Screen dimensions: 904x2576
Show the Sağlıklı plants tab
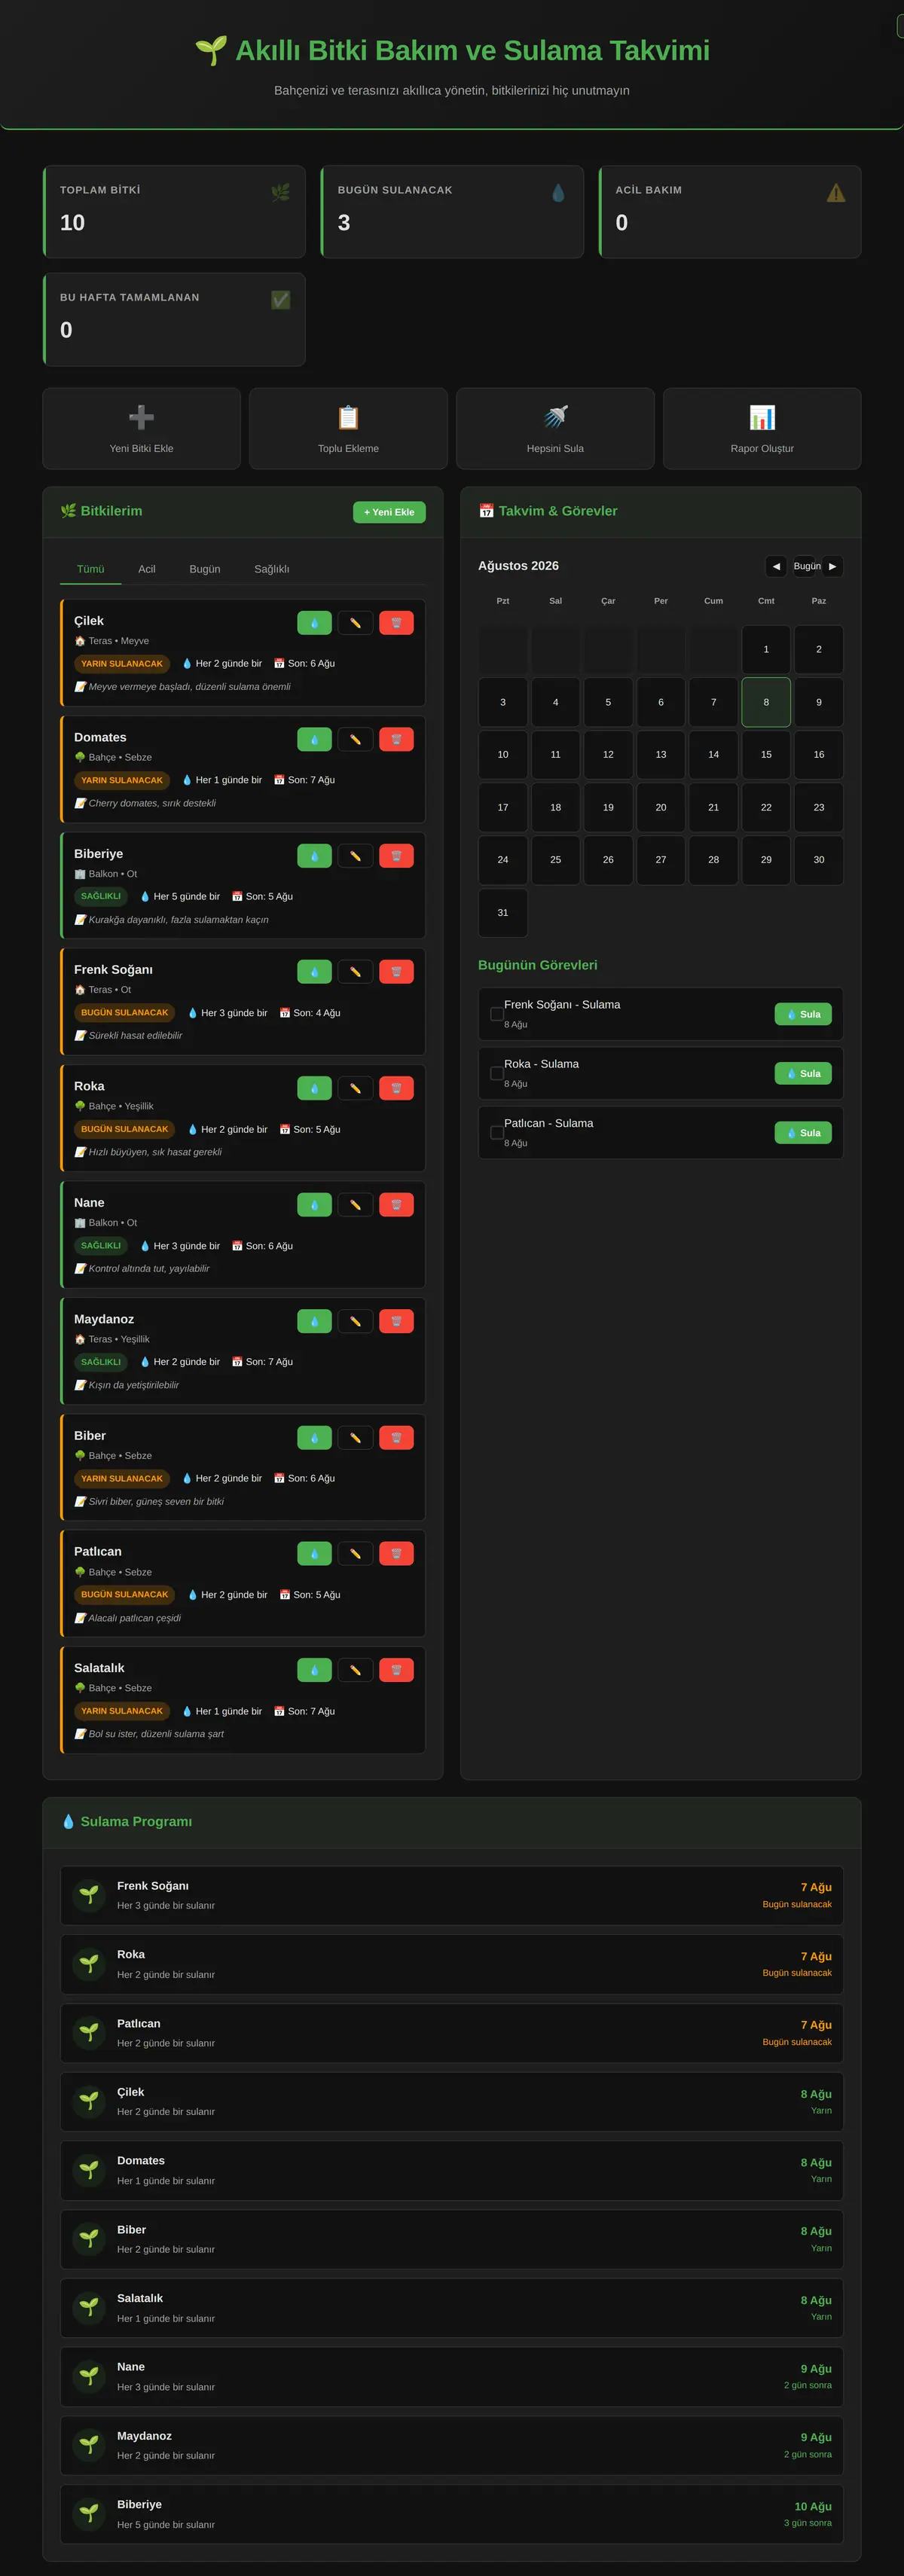tap(272, 569)
